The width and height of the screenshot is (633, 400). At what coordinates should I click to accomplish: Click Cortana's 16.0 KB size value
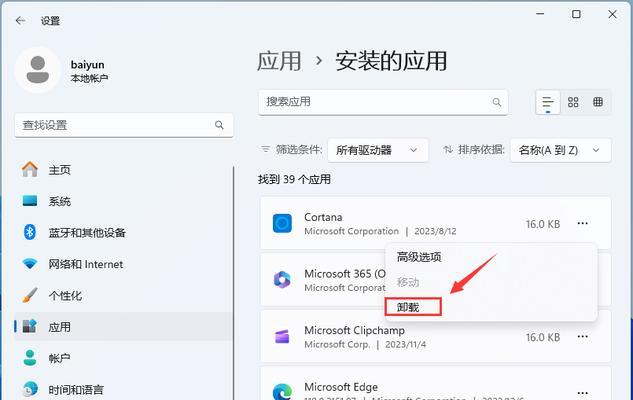coord(543,224)
